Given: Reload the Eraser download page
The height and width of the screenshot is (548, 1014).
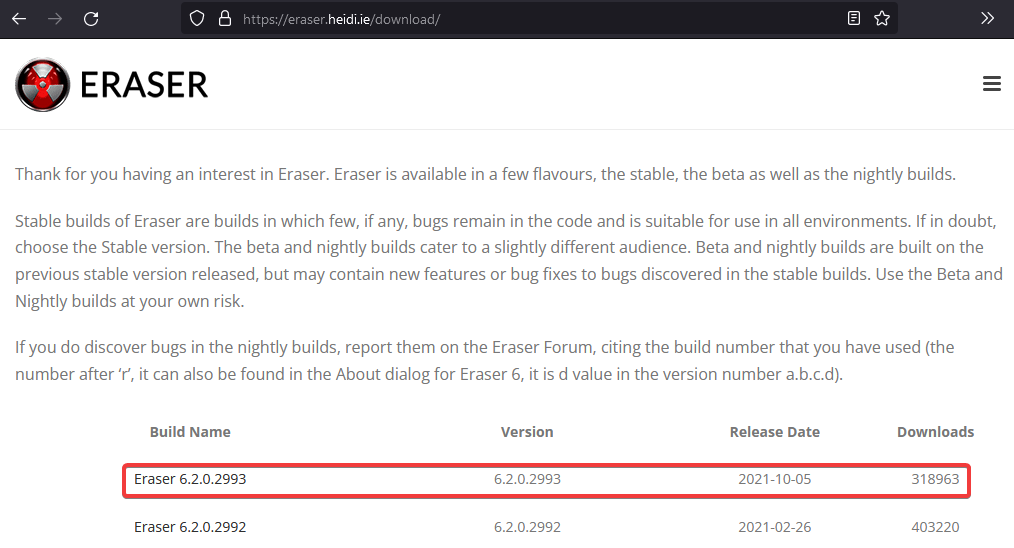Looking at the screenshot, I should click(x=91, y=18).
